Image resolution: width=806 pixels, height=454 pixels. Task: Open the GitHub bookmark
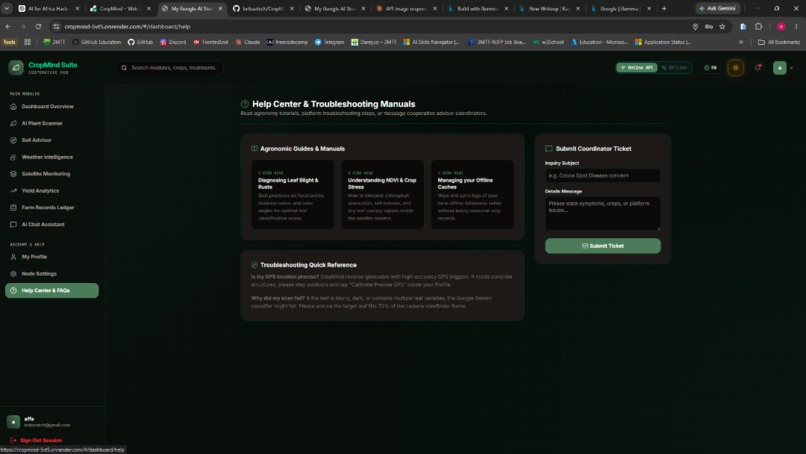point(140,42)
